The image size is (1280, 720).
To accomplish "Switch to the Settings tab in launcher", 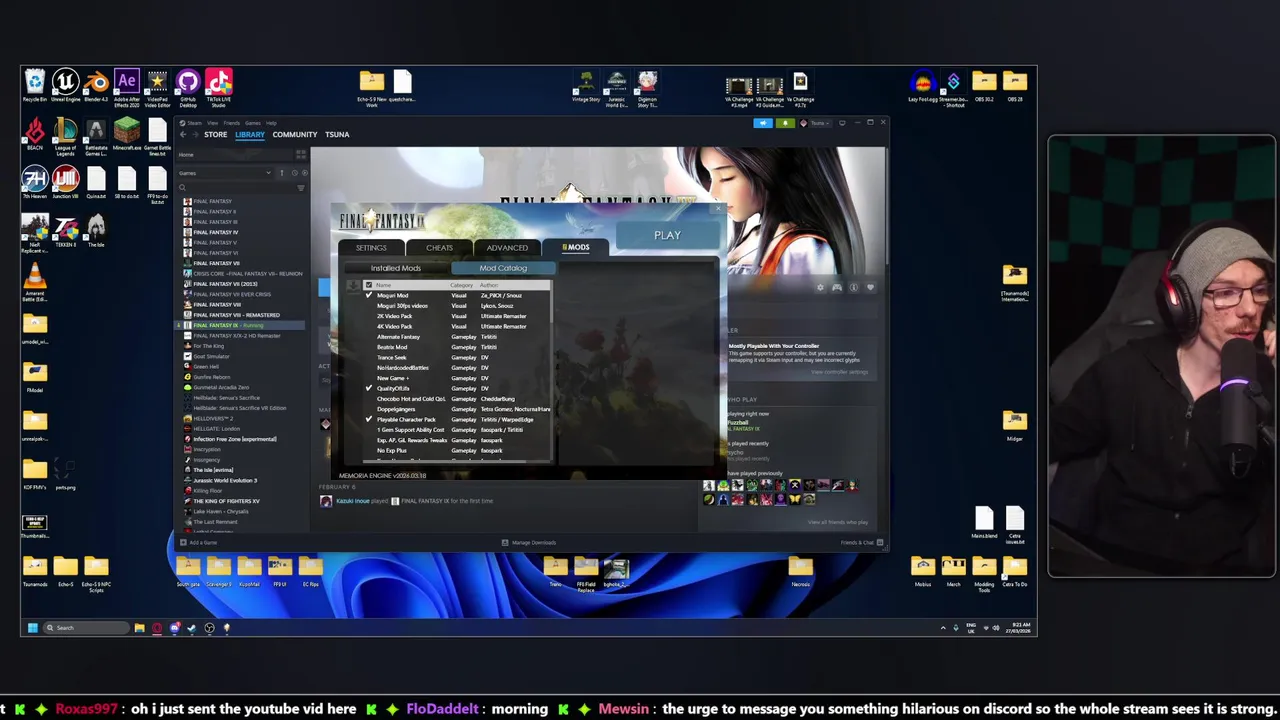I will pyautogui.click(x=371, y=247).
